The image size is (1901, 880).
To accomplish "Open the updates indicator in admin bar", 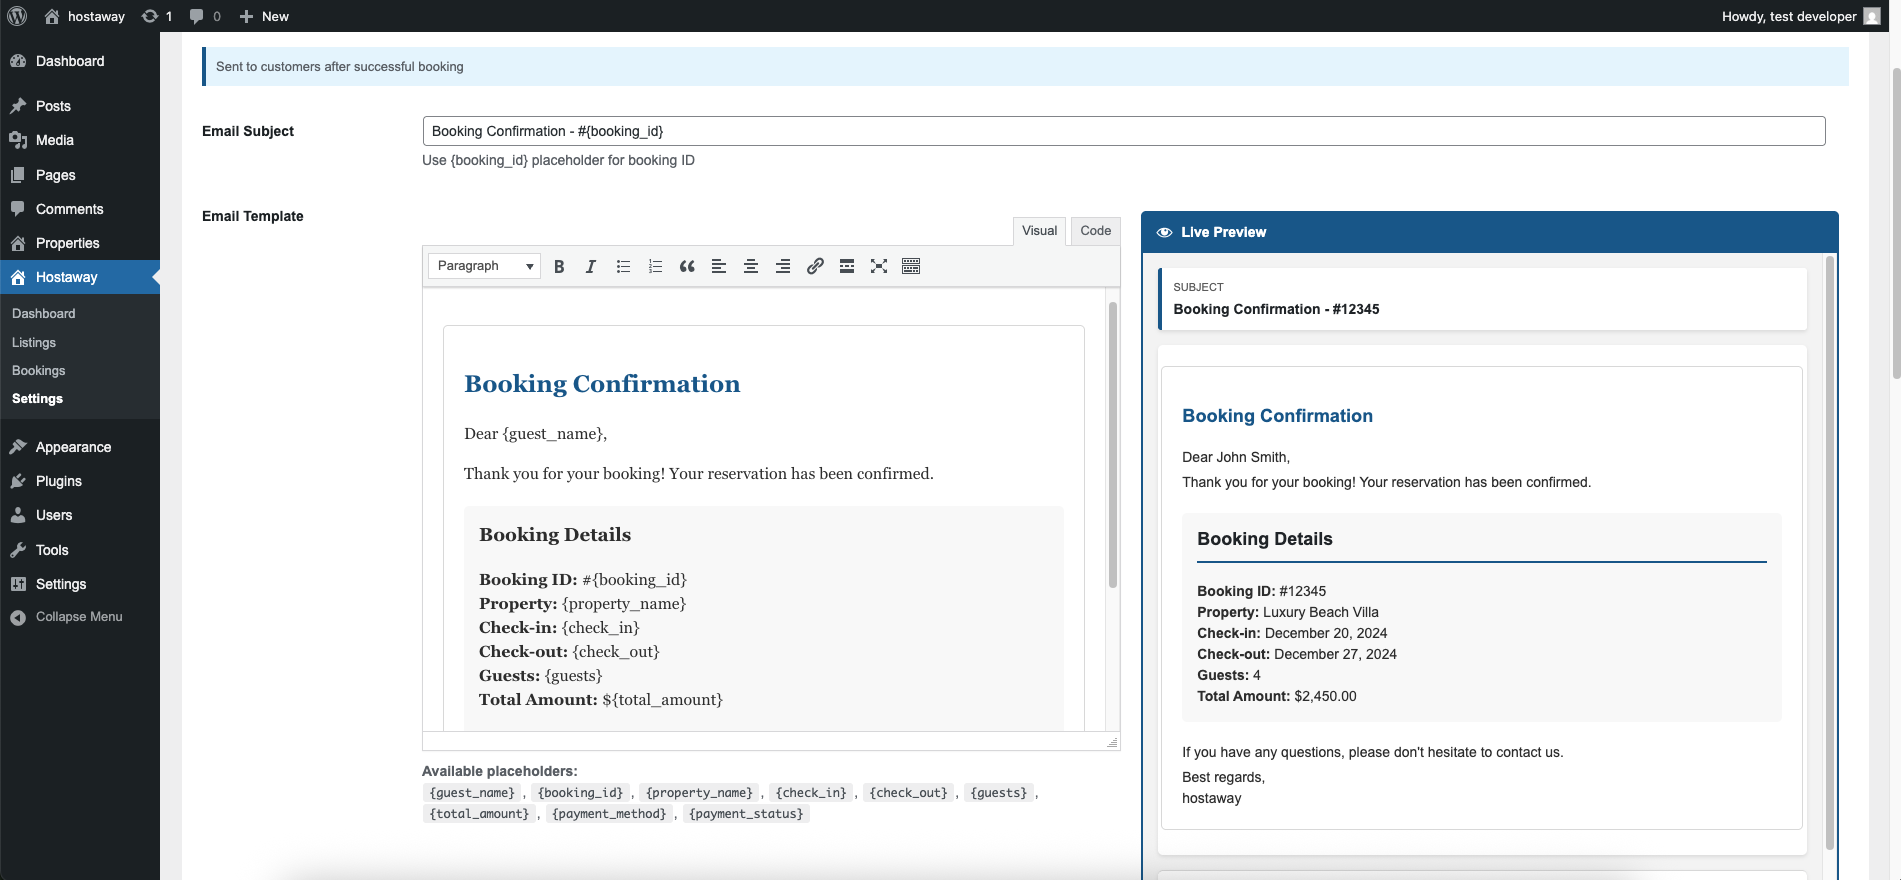I will click(157, 16).
